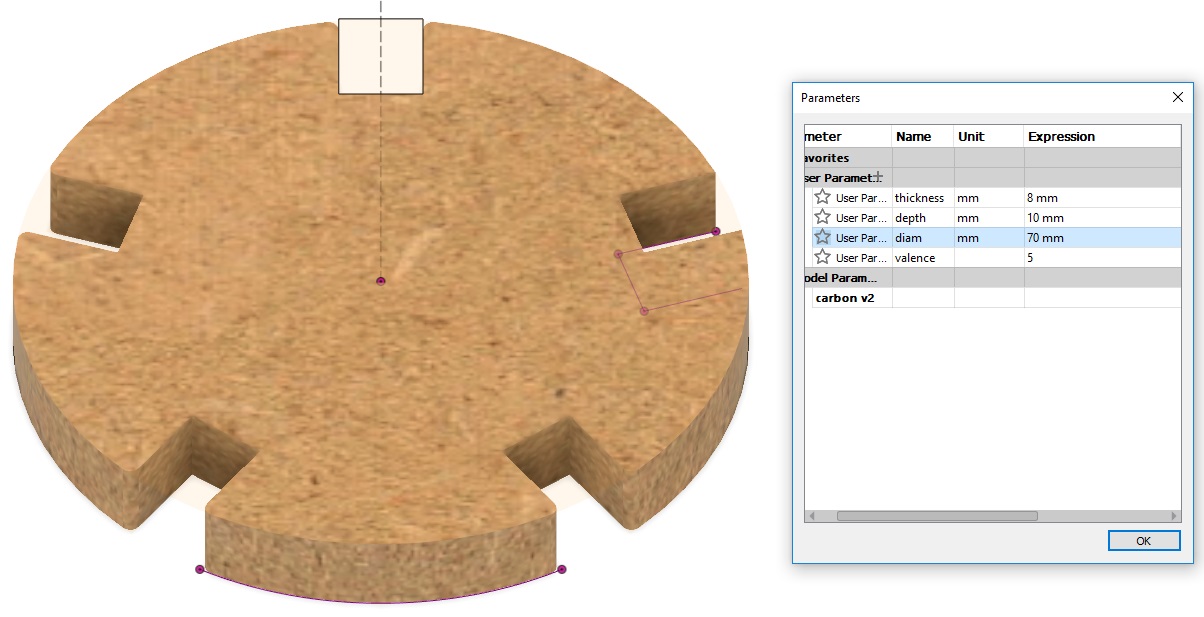Click the scrollbar right arrow

[1175, 516]
